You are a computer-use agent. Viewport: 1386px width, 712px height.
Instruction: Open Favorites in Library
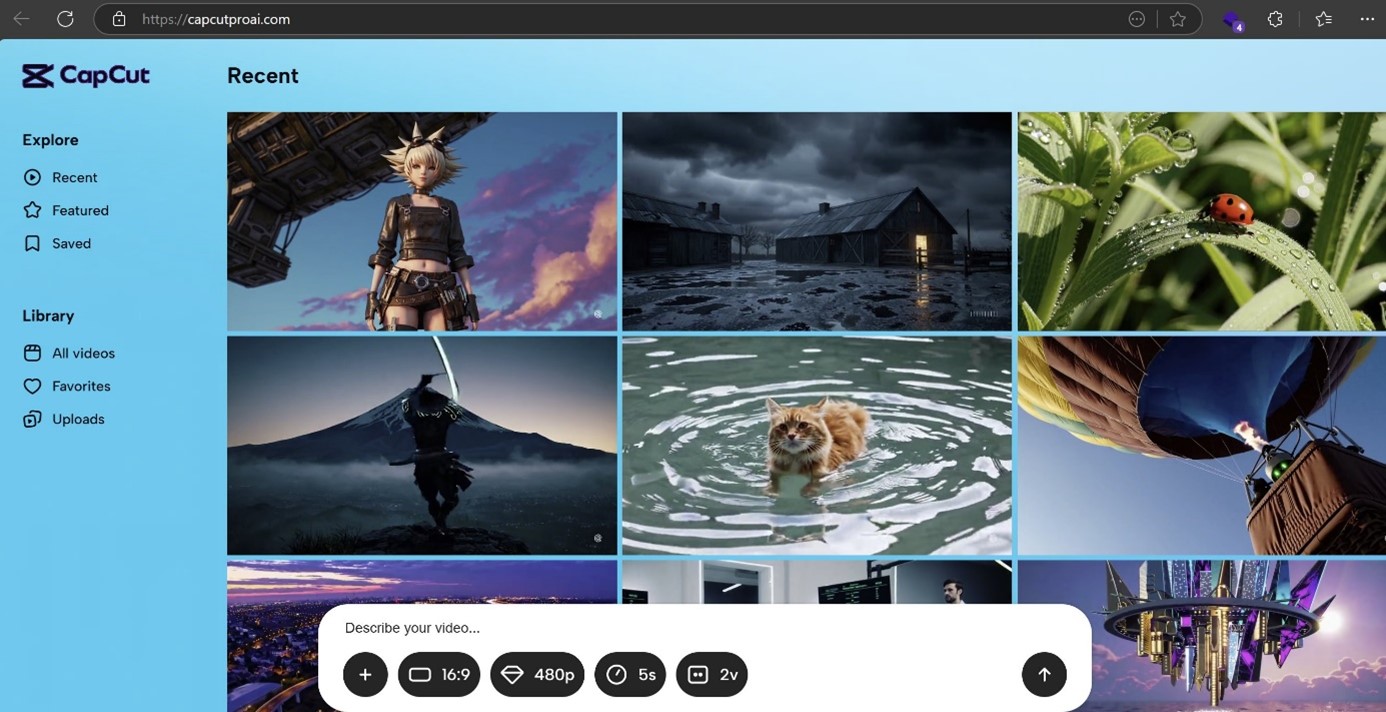(x=67, y=386)
